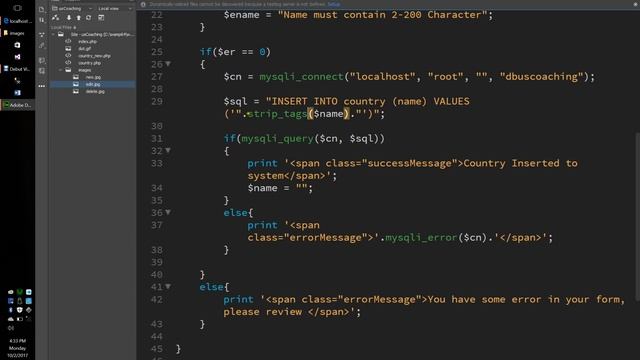The image size is (640, 360).
Task: Click mysqli_query on line 31
Action: tap(277, 139)
